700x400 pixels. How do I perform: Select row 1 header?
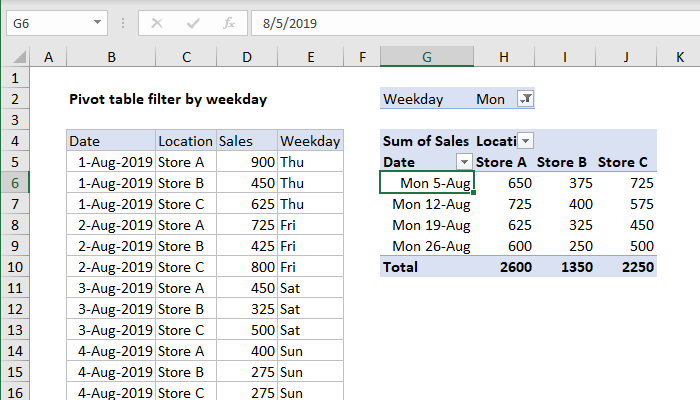15,78
